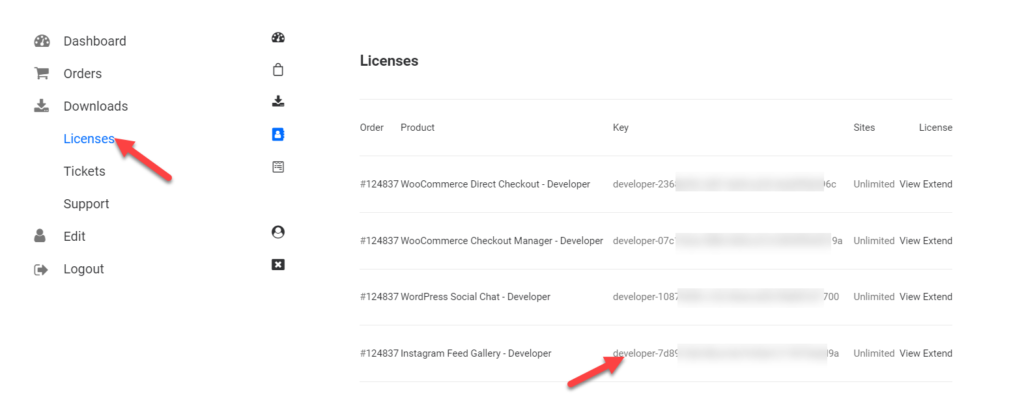Viewport: 1024px width, 399px height.
Task: Select the list-style tickets icon in the compact column
Action: 278,167
